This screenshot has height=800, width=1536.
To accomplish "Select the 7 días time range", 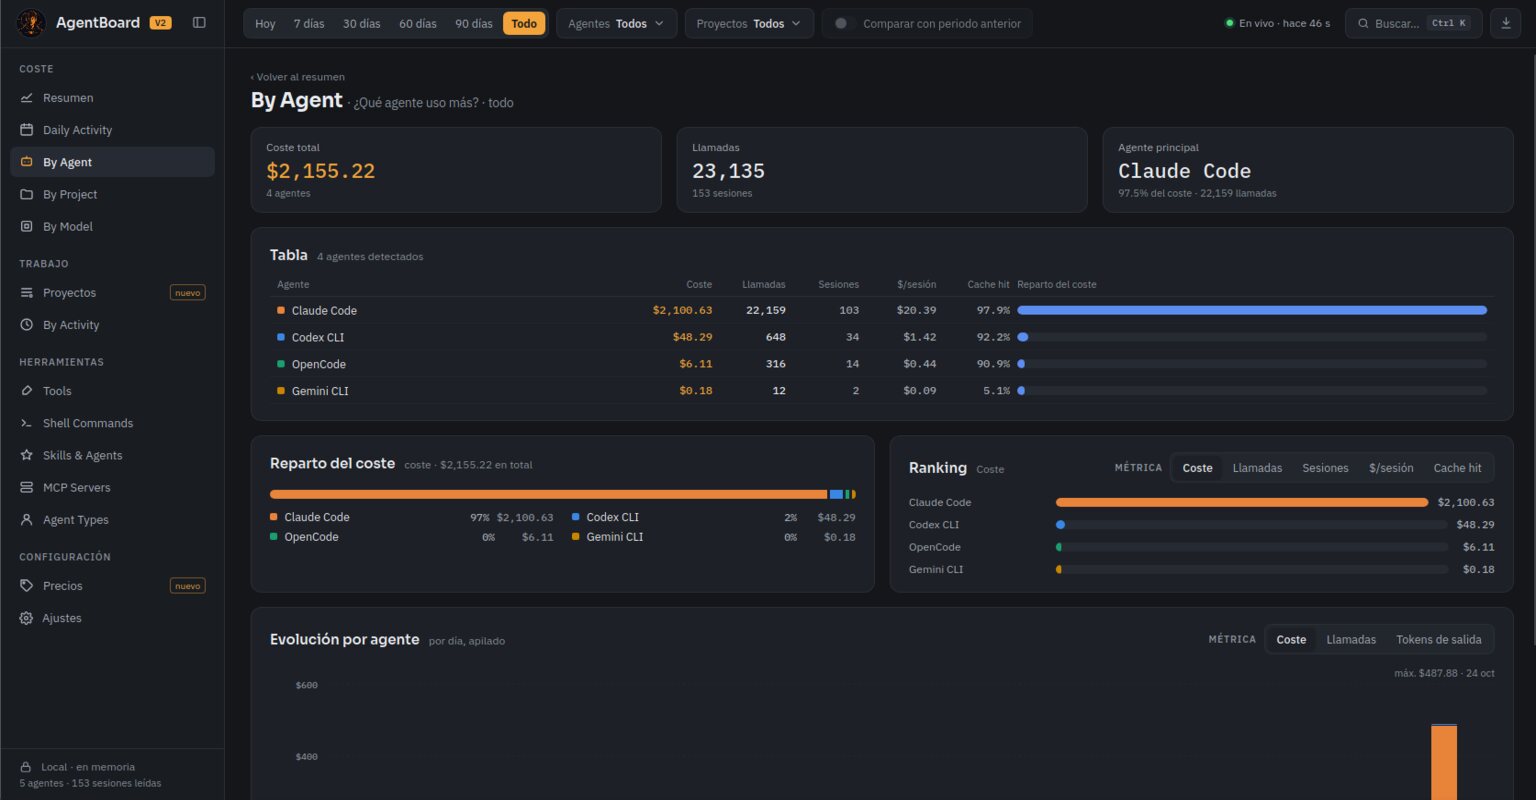I will [x=309, y=23].
